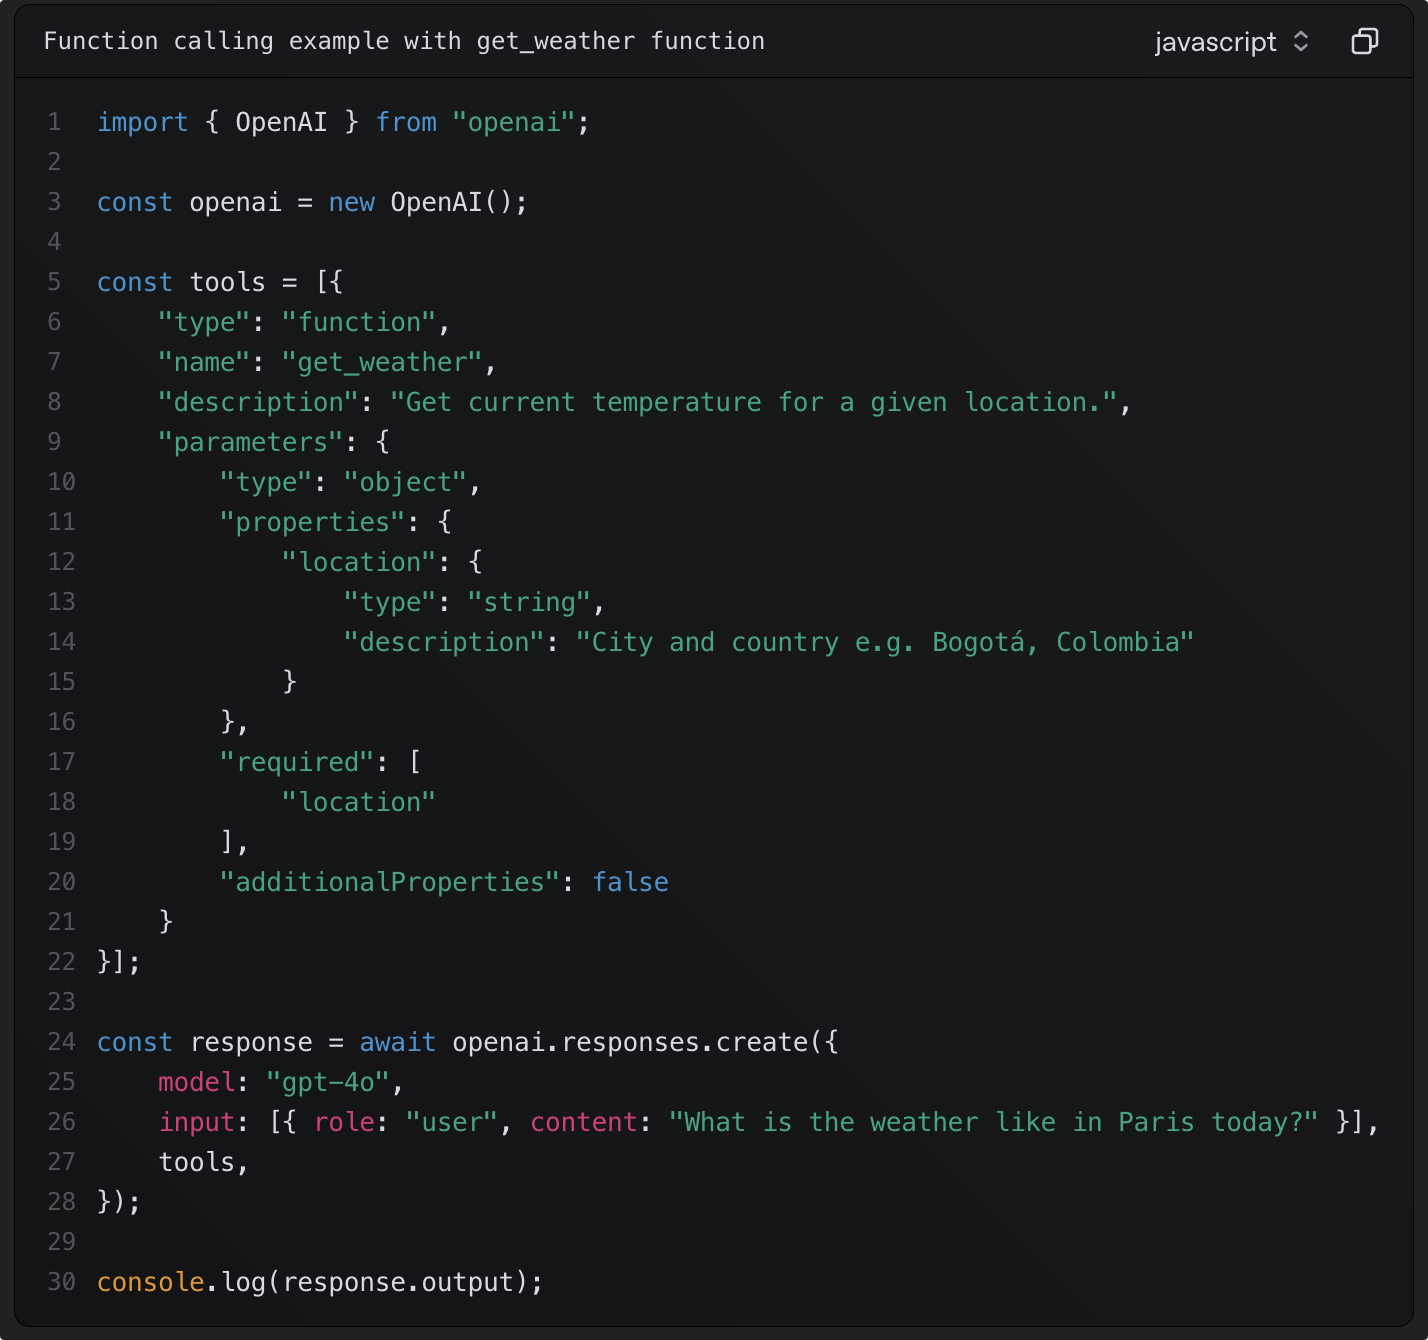Click the tools variable declaration
This screenshot has height=1340, width=1428.
pyautogui.click(x=227, y=282)
